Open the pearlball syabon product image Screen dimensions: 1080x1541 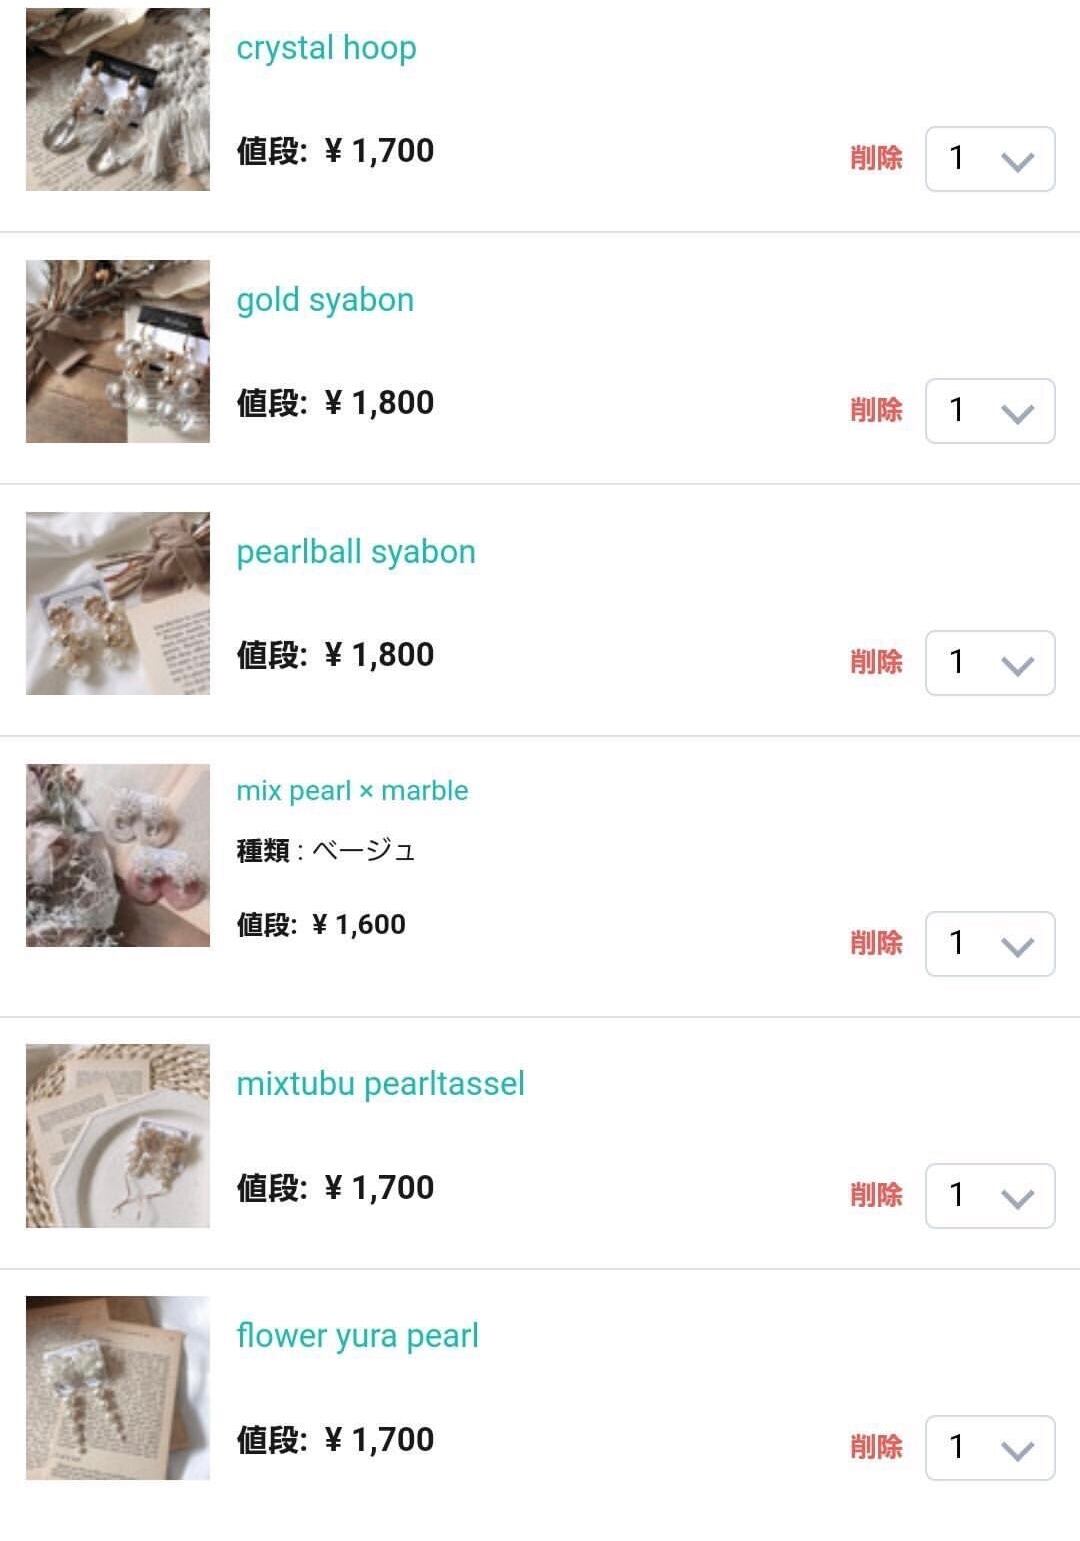118,603
